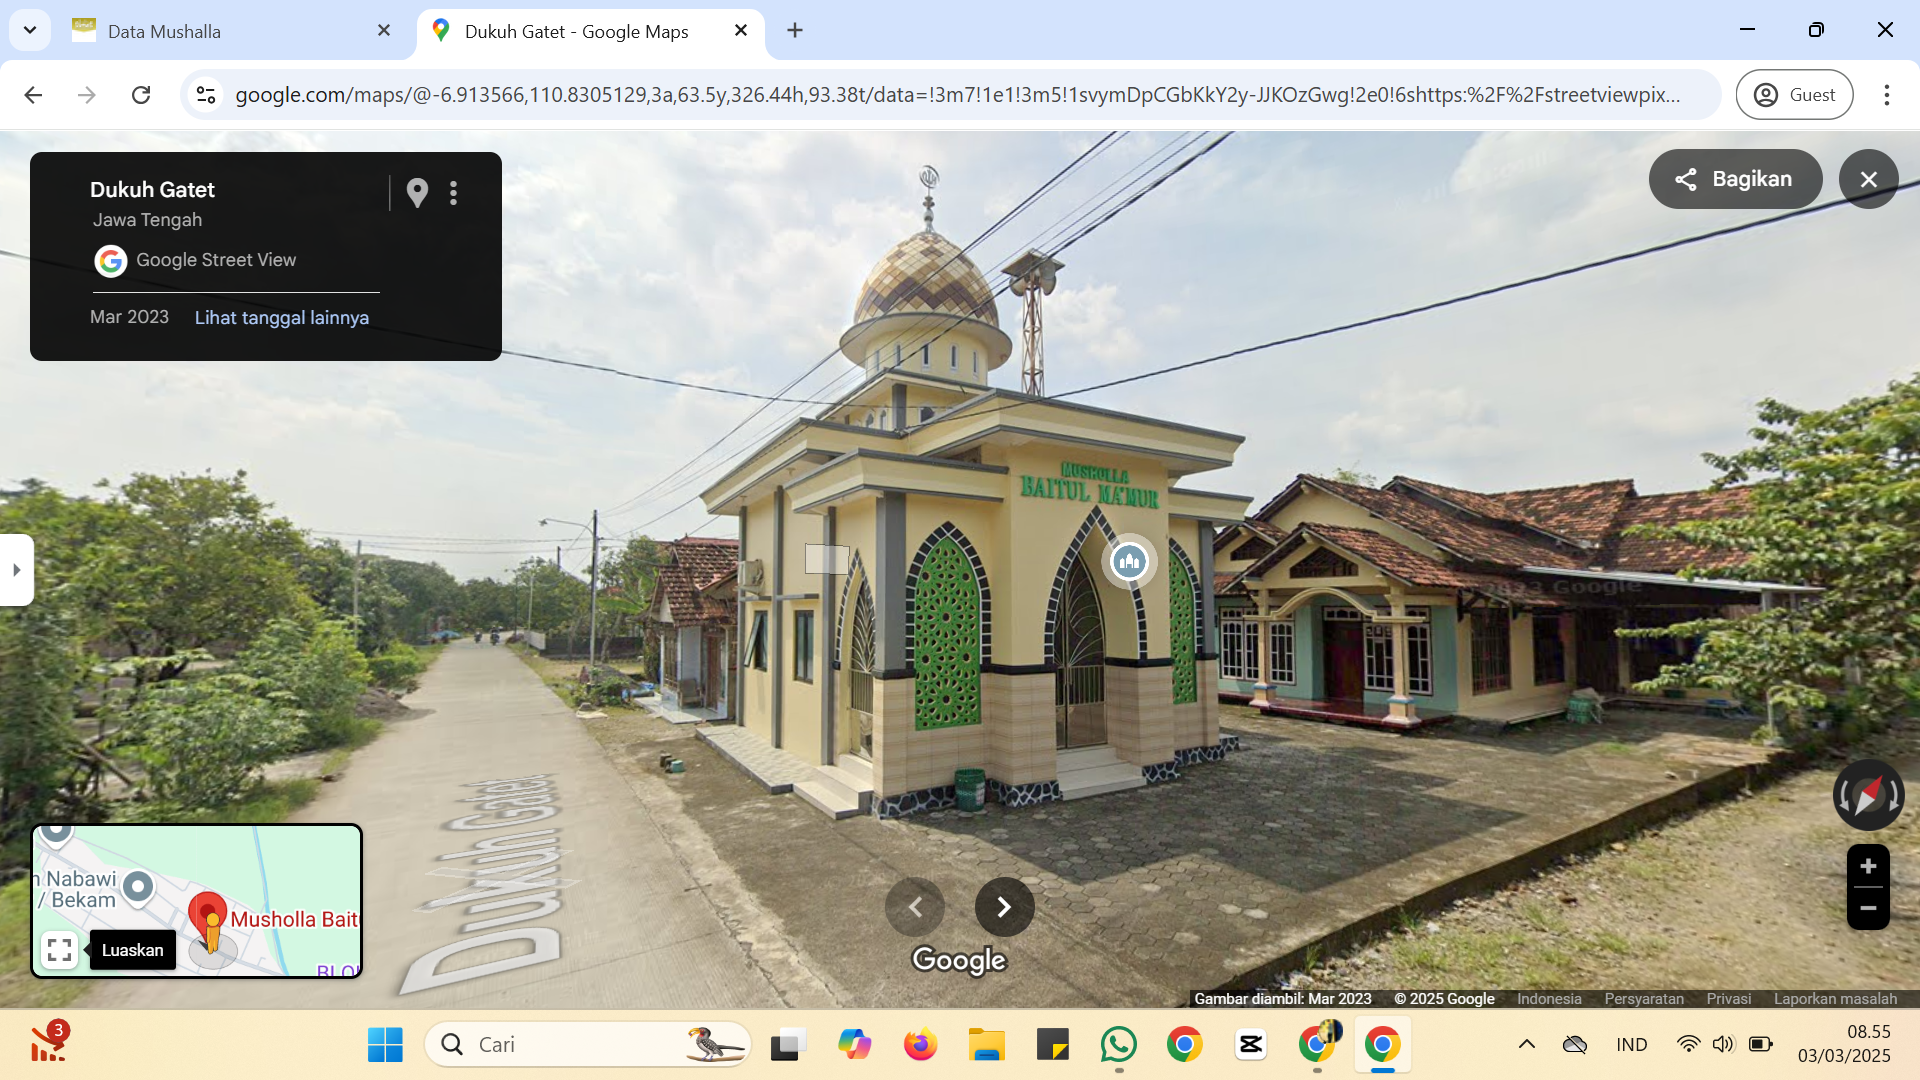Close the Data Mushalla tab
This screenshot has width=1920, height=1080.
[x=384, y=31]
